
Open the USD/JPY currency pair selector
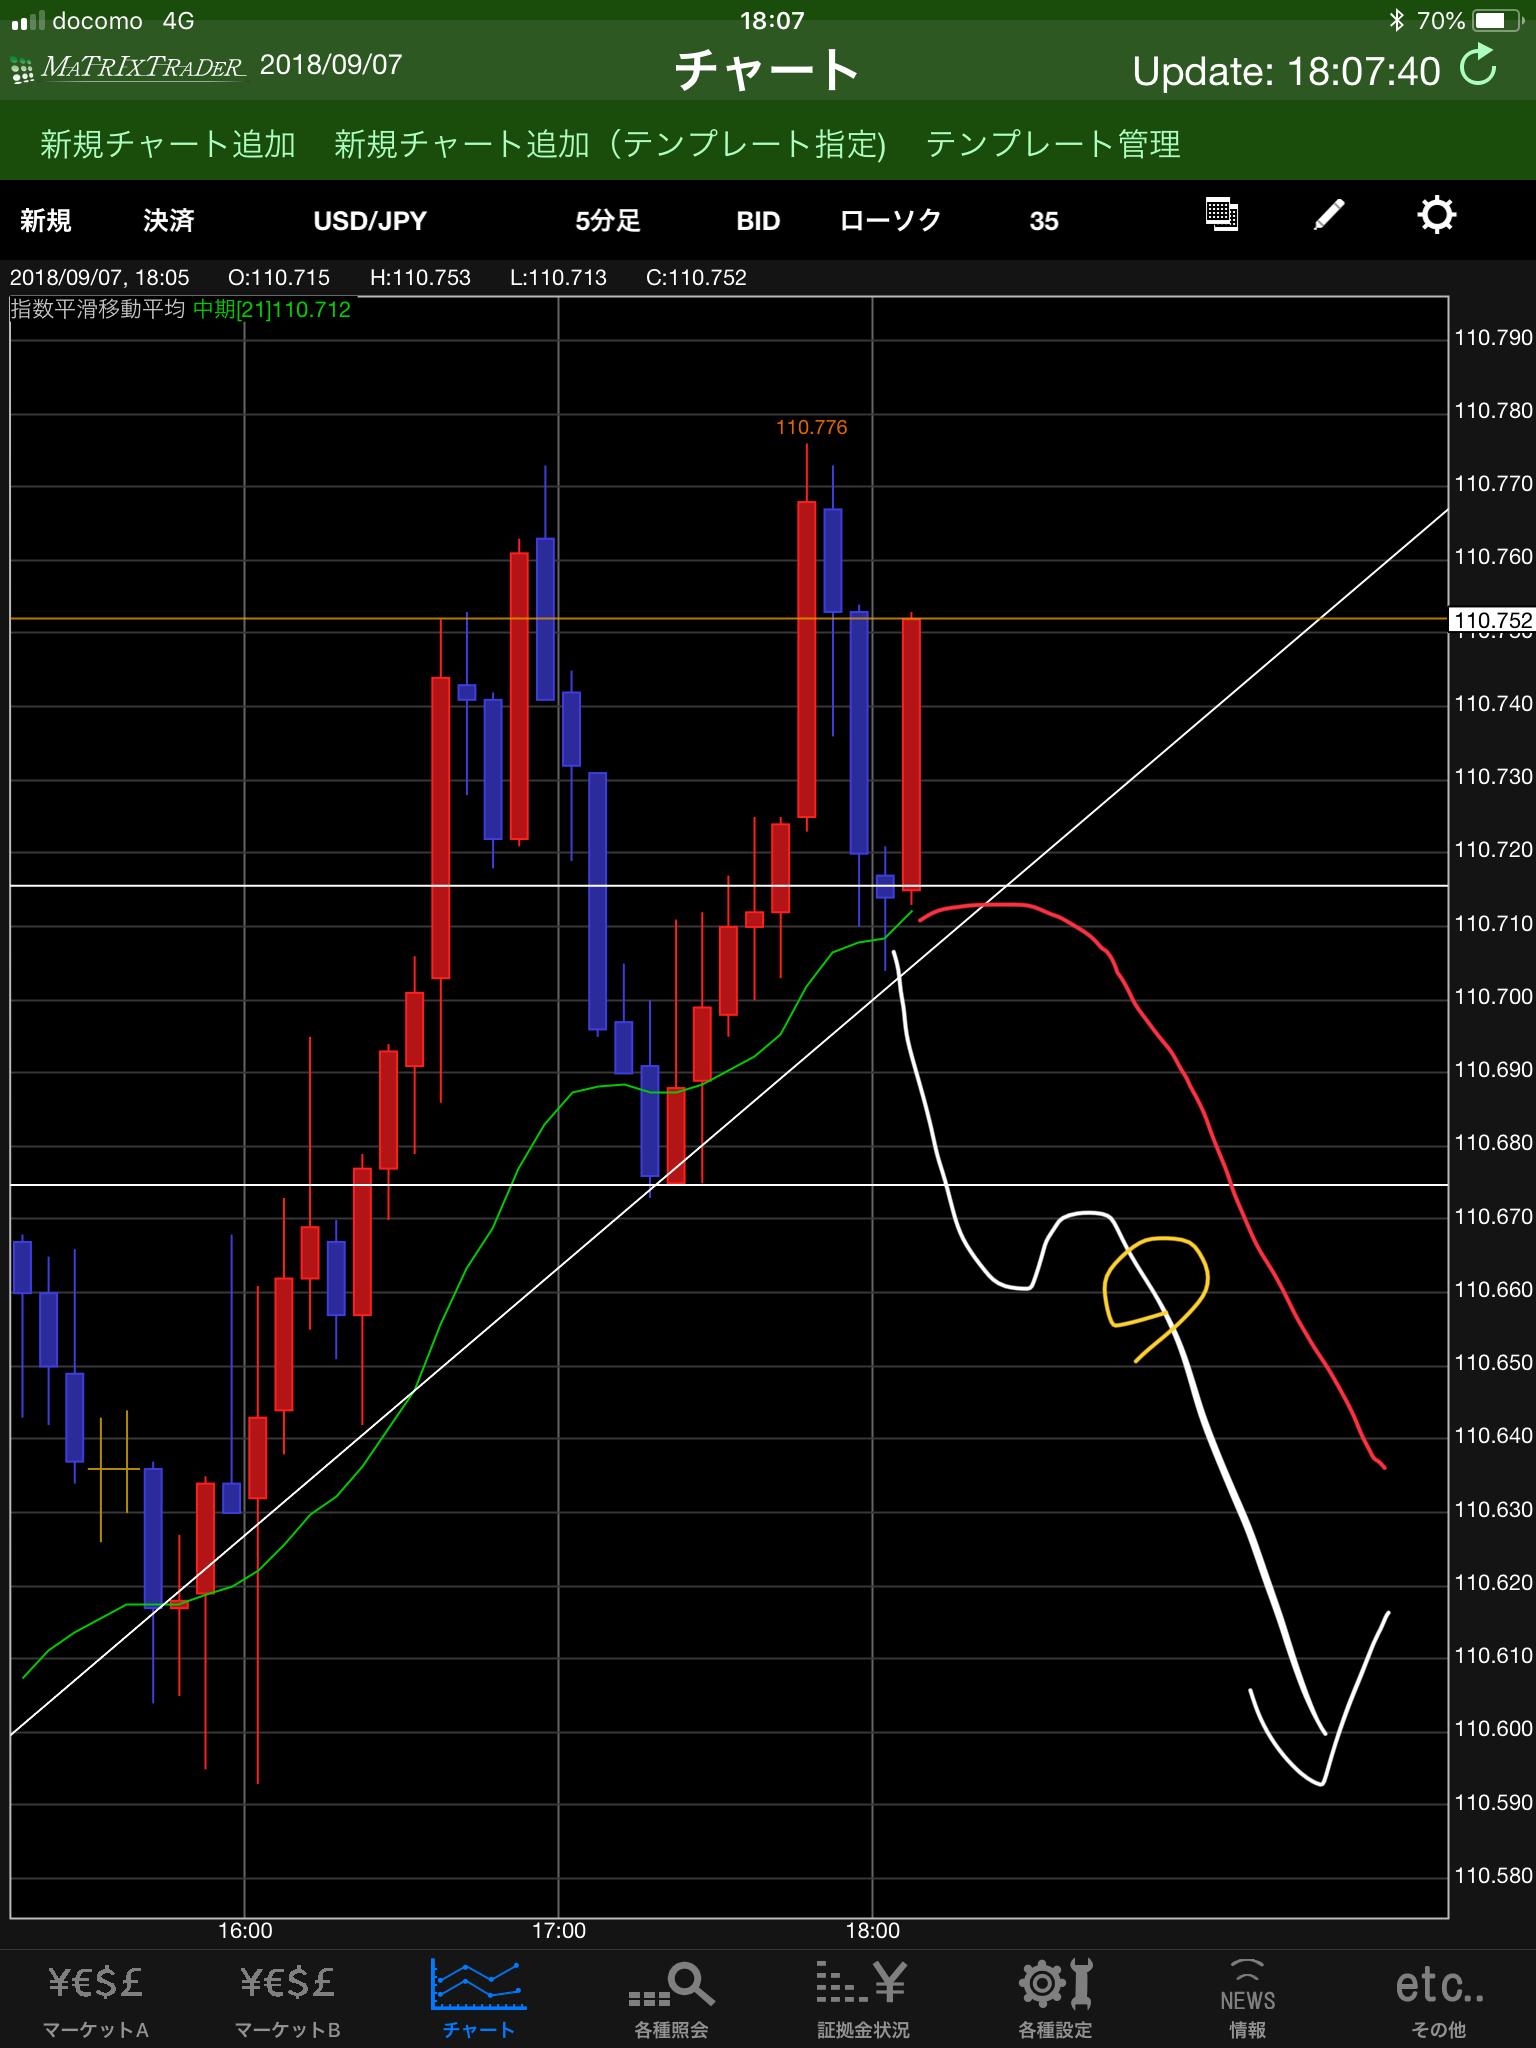(370, 221)
